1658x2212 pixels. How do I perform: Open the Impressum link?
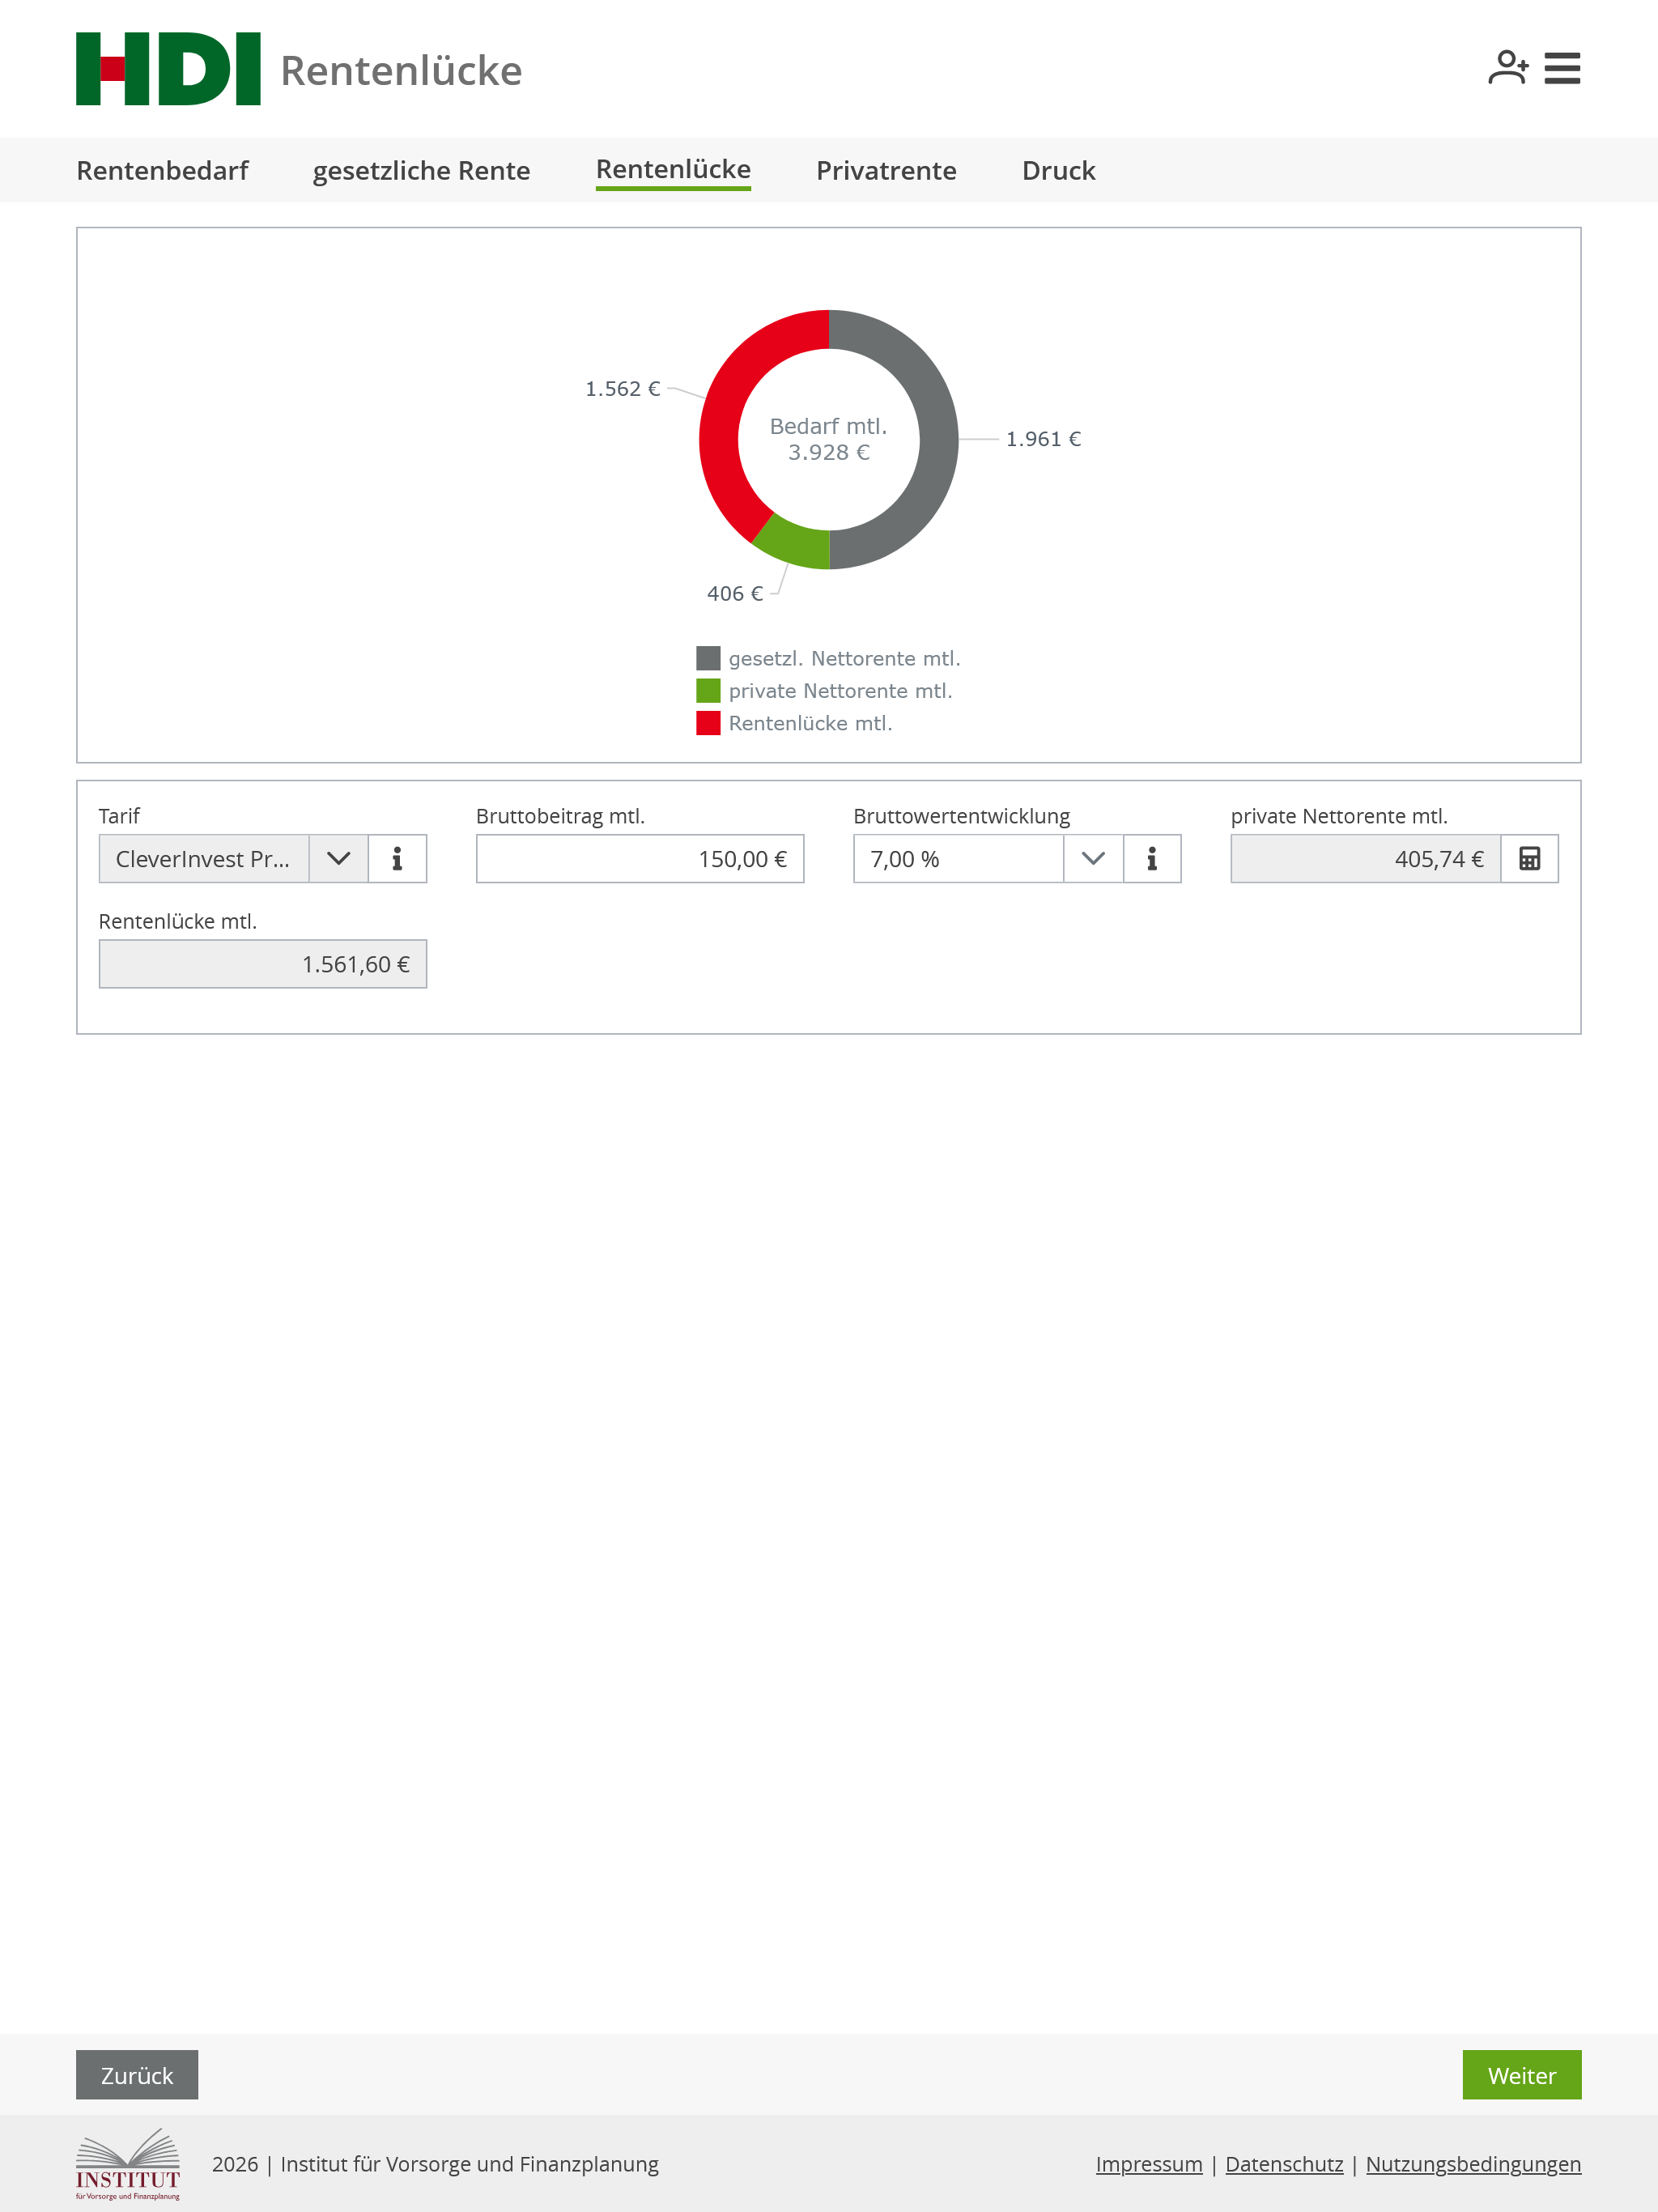(x=1149, y=2164)
